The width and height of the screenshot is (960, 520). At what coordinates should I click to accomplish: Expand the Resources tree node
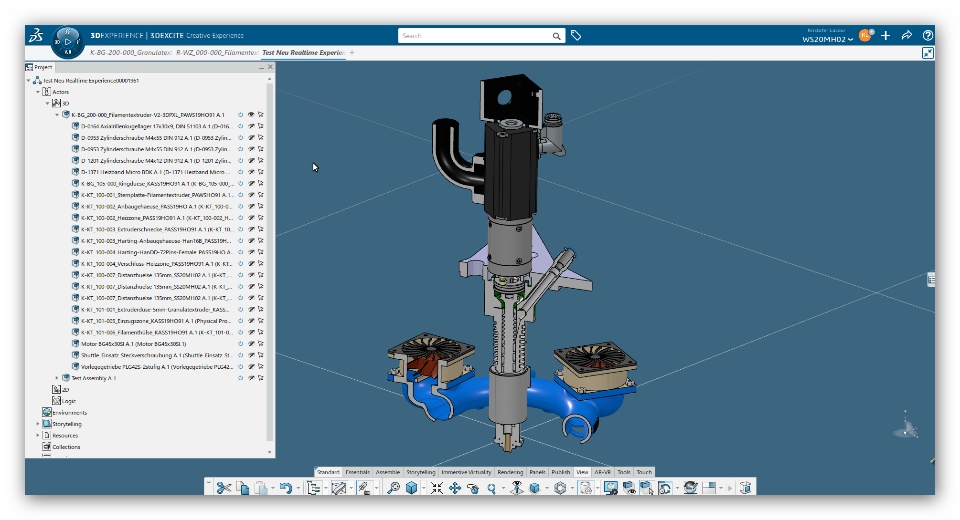tap(38, 435)
